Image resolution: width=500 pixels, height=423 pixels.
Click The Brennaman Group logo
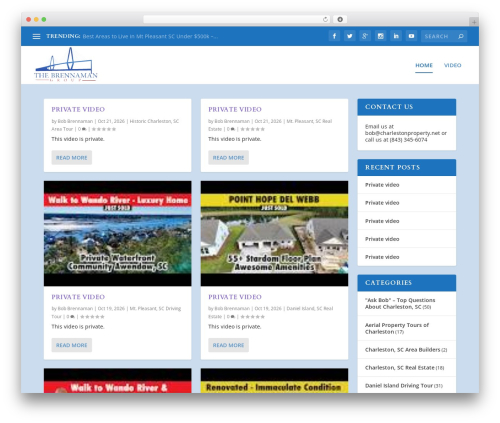coord(66,65)
